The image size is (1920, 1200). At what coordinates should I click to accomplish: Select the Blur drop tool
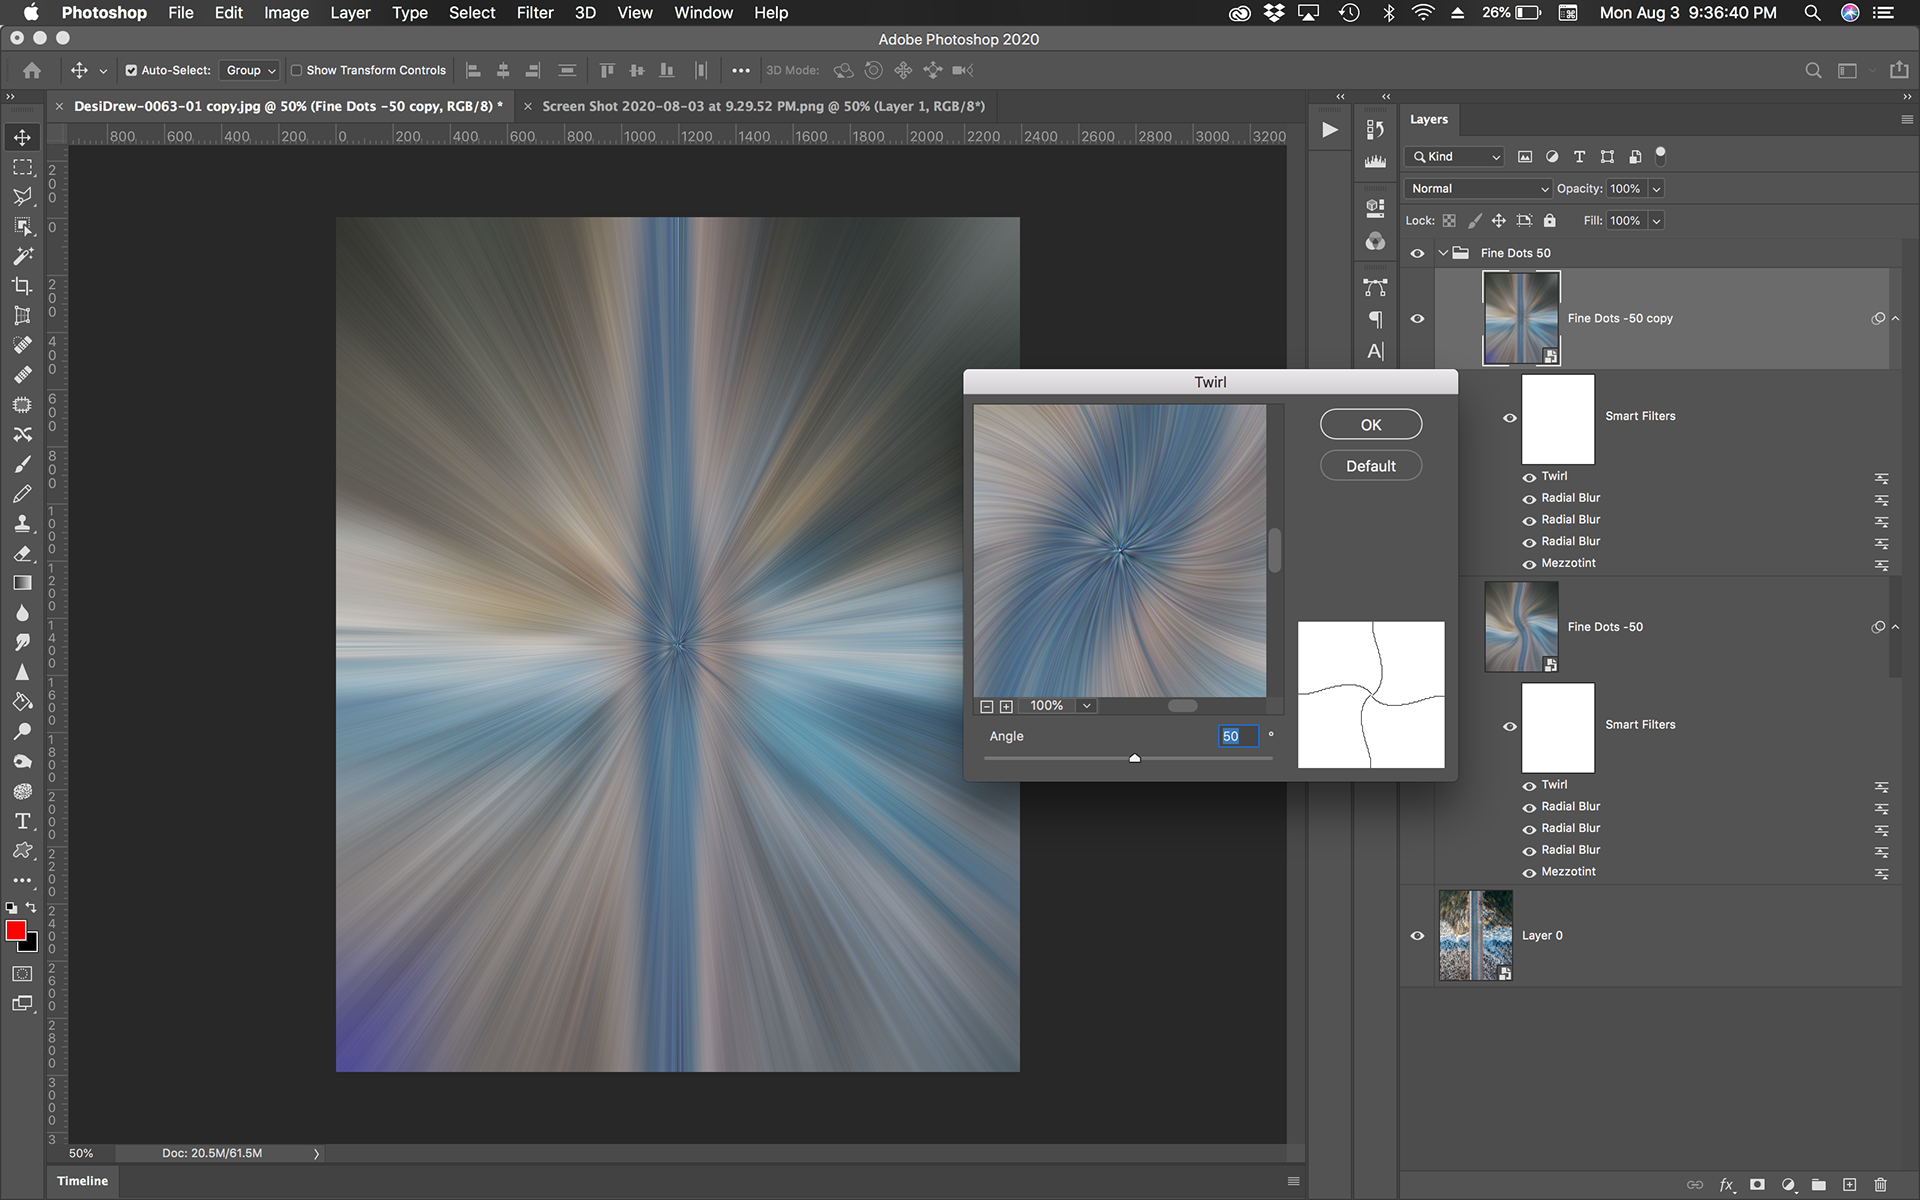point(22,613)
